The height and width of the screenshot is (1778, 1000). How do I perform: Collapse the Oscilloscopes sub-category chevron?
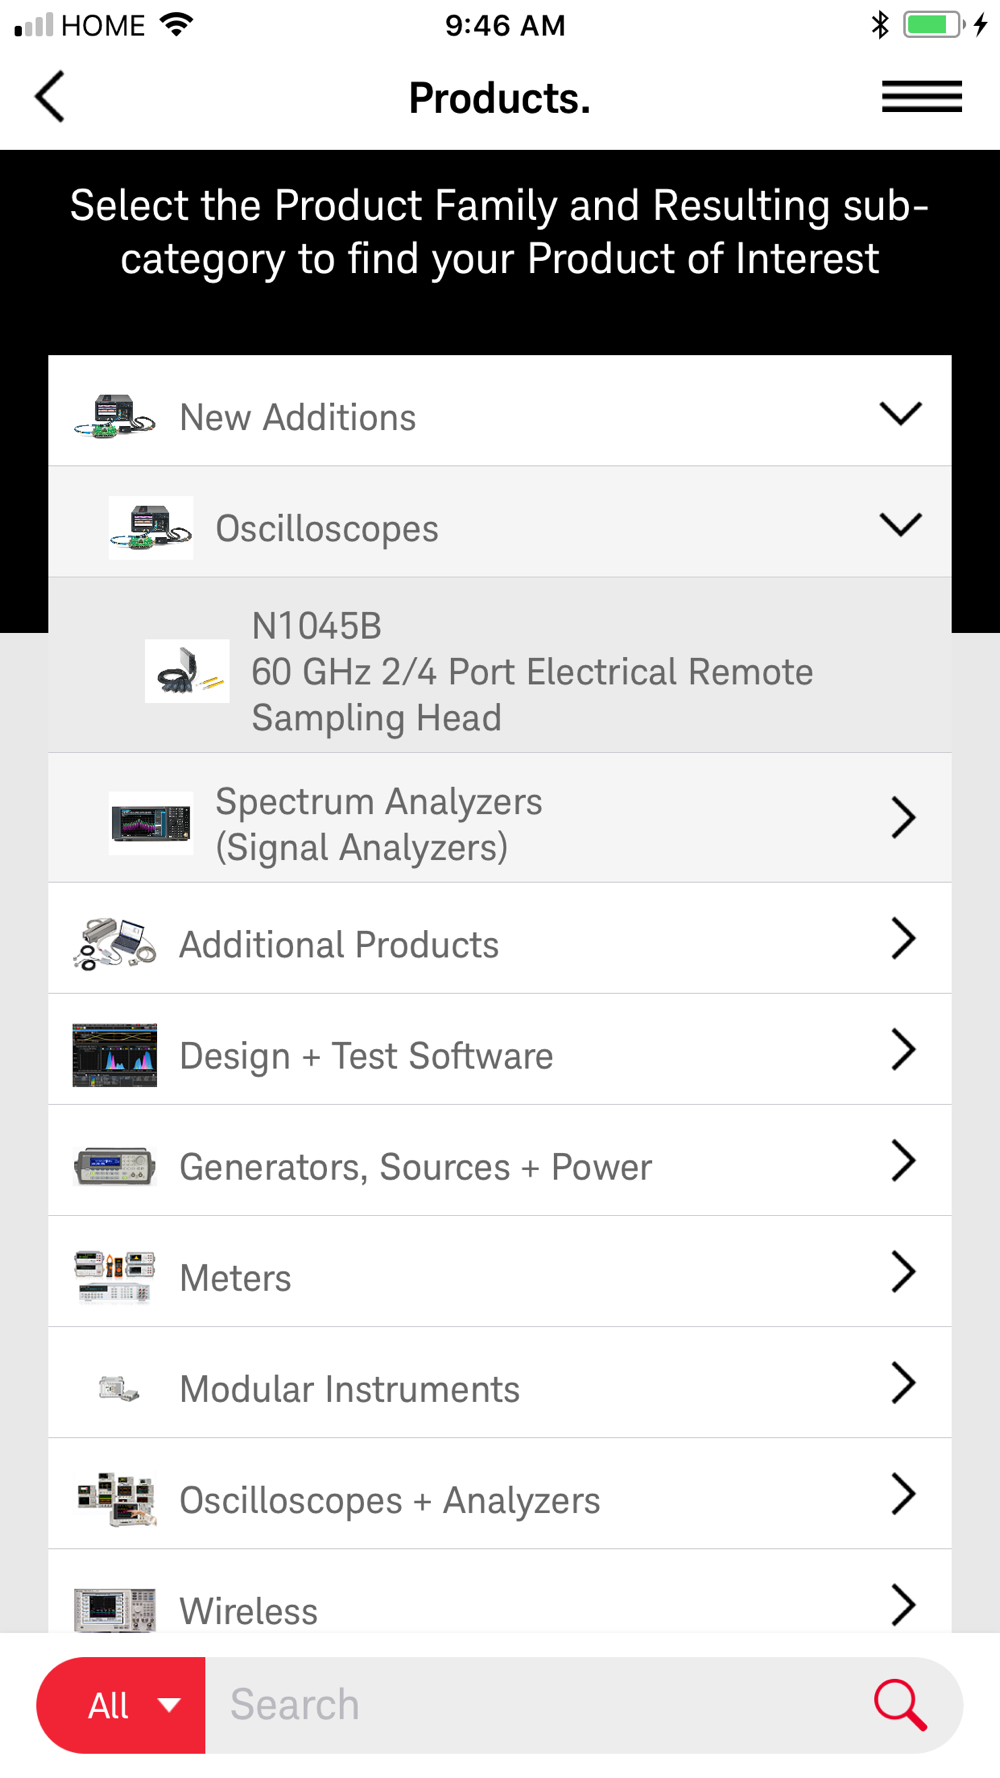point(900,525)
